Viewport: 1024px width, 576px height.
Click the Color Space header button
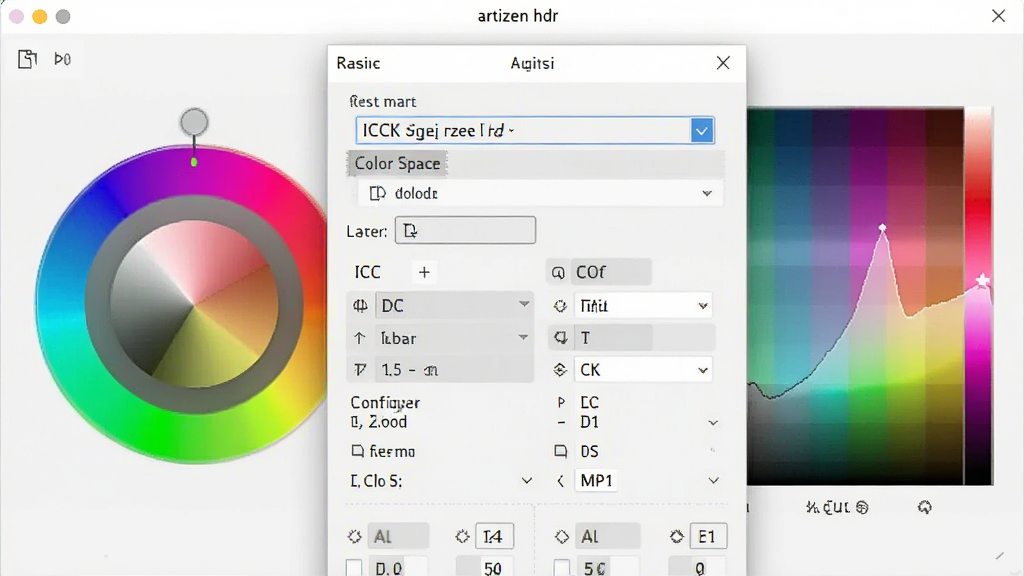pyautogui.click(x=397, y=163)
